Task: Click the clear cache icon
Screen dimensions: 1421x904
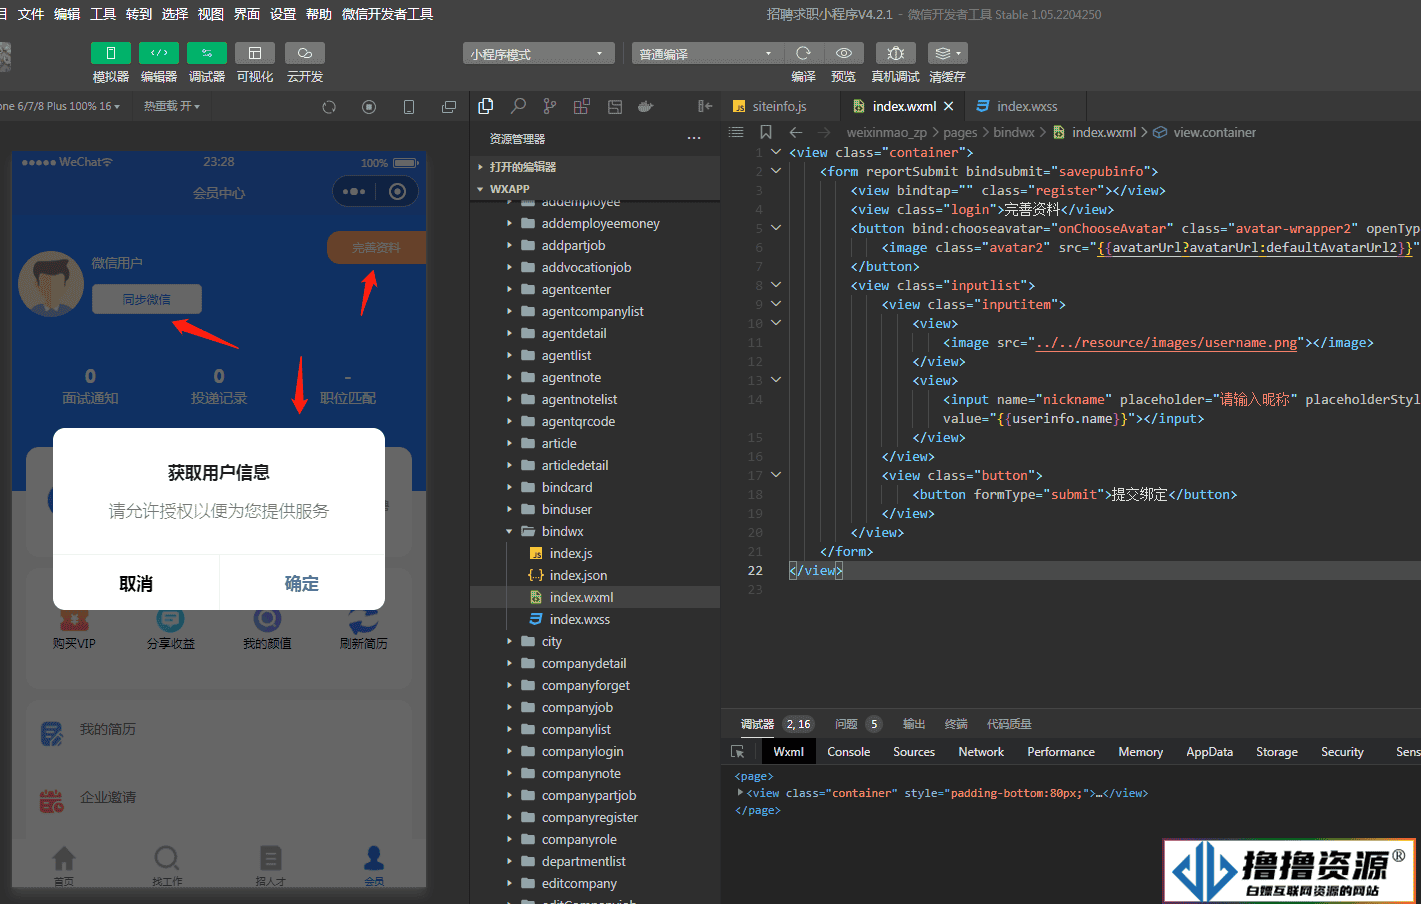Action: pyautogui.click(x=947, y=53)
